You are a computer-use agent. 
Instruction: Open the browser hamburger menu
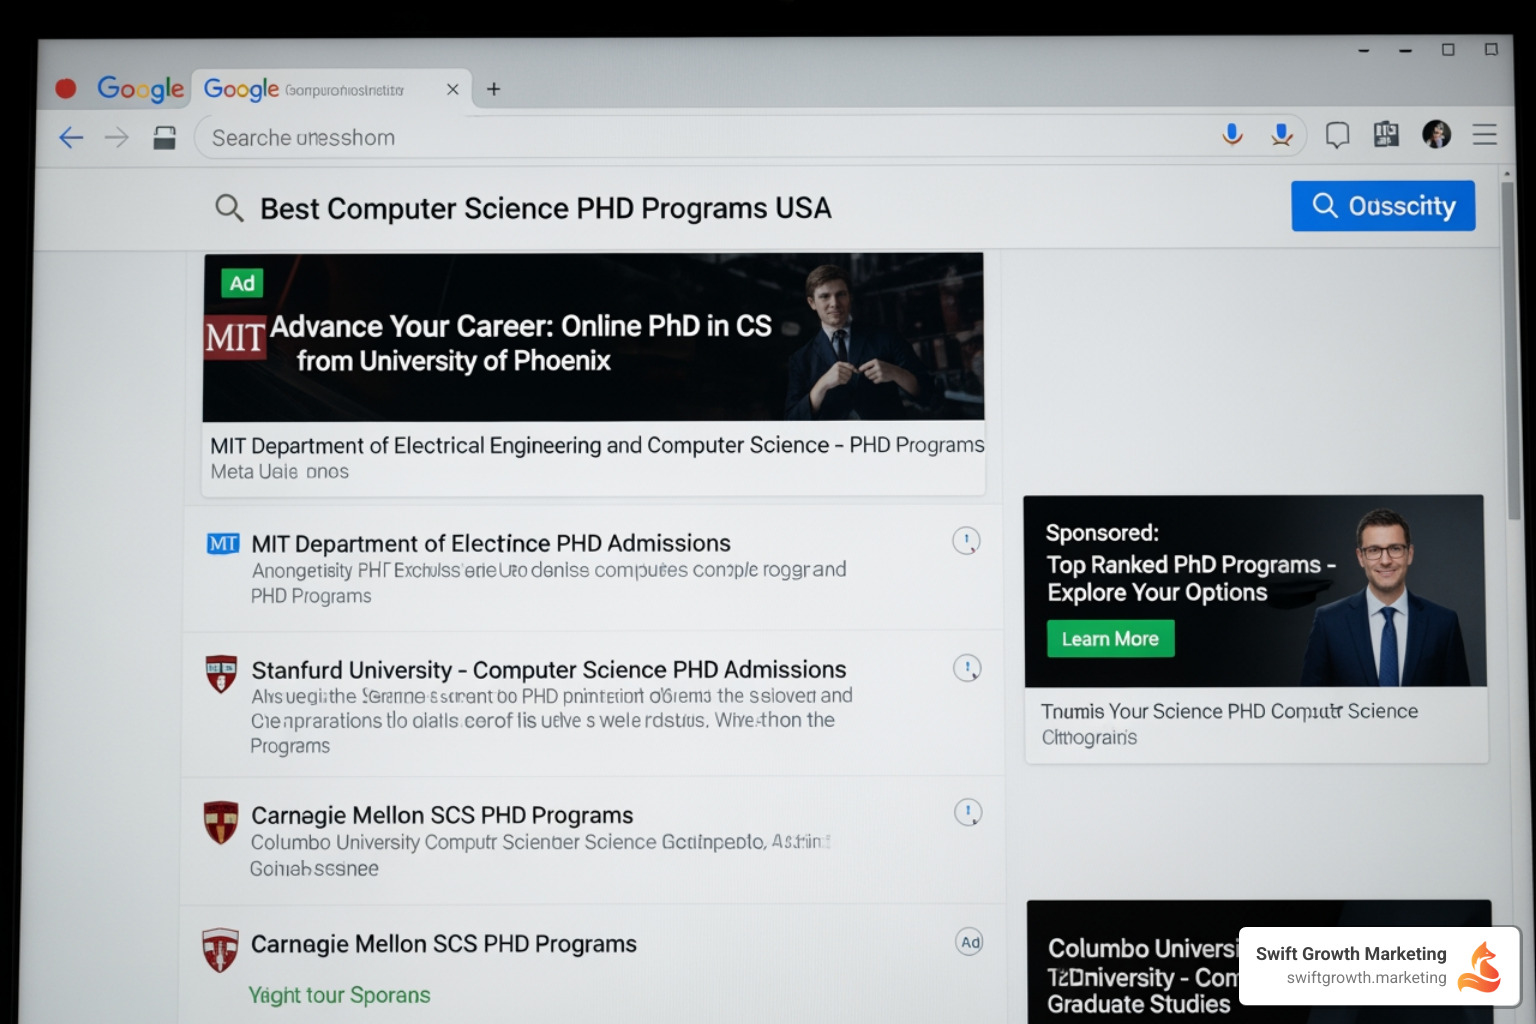1485,134
